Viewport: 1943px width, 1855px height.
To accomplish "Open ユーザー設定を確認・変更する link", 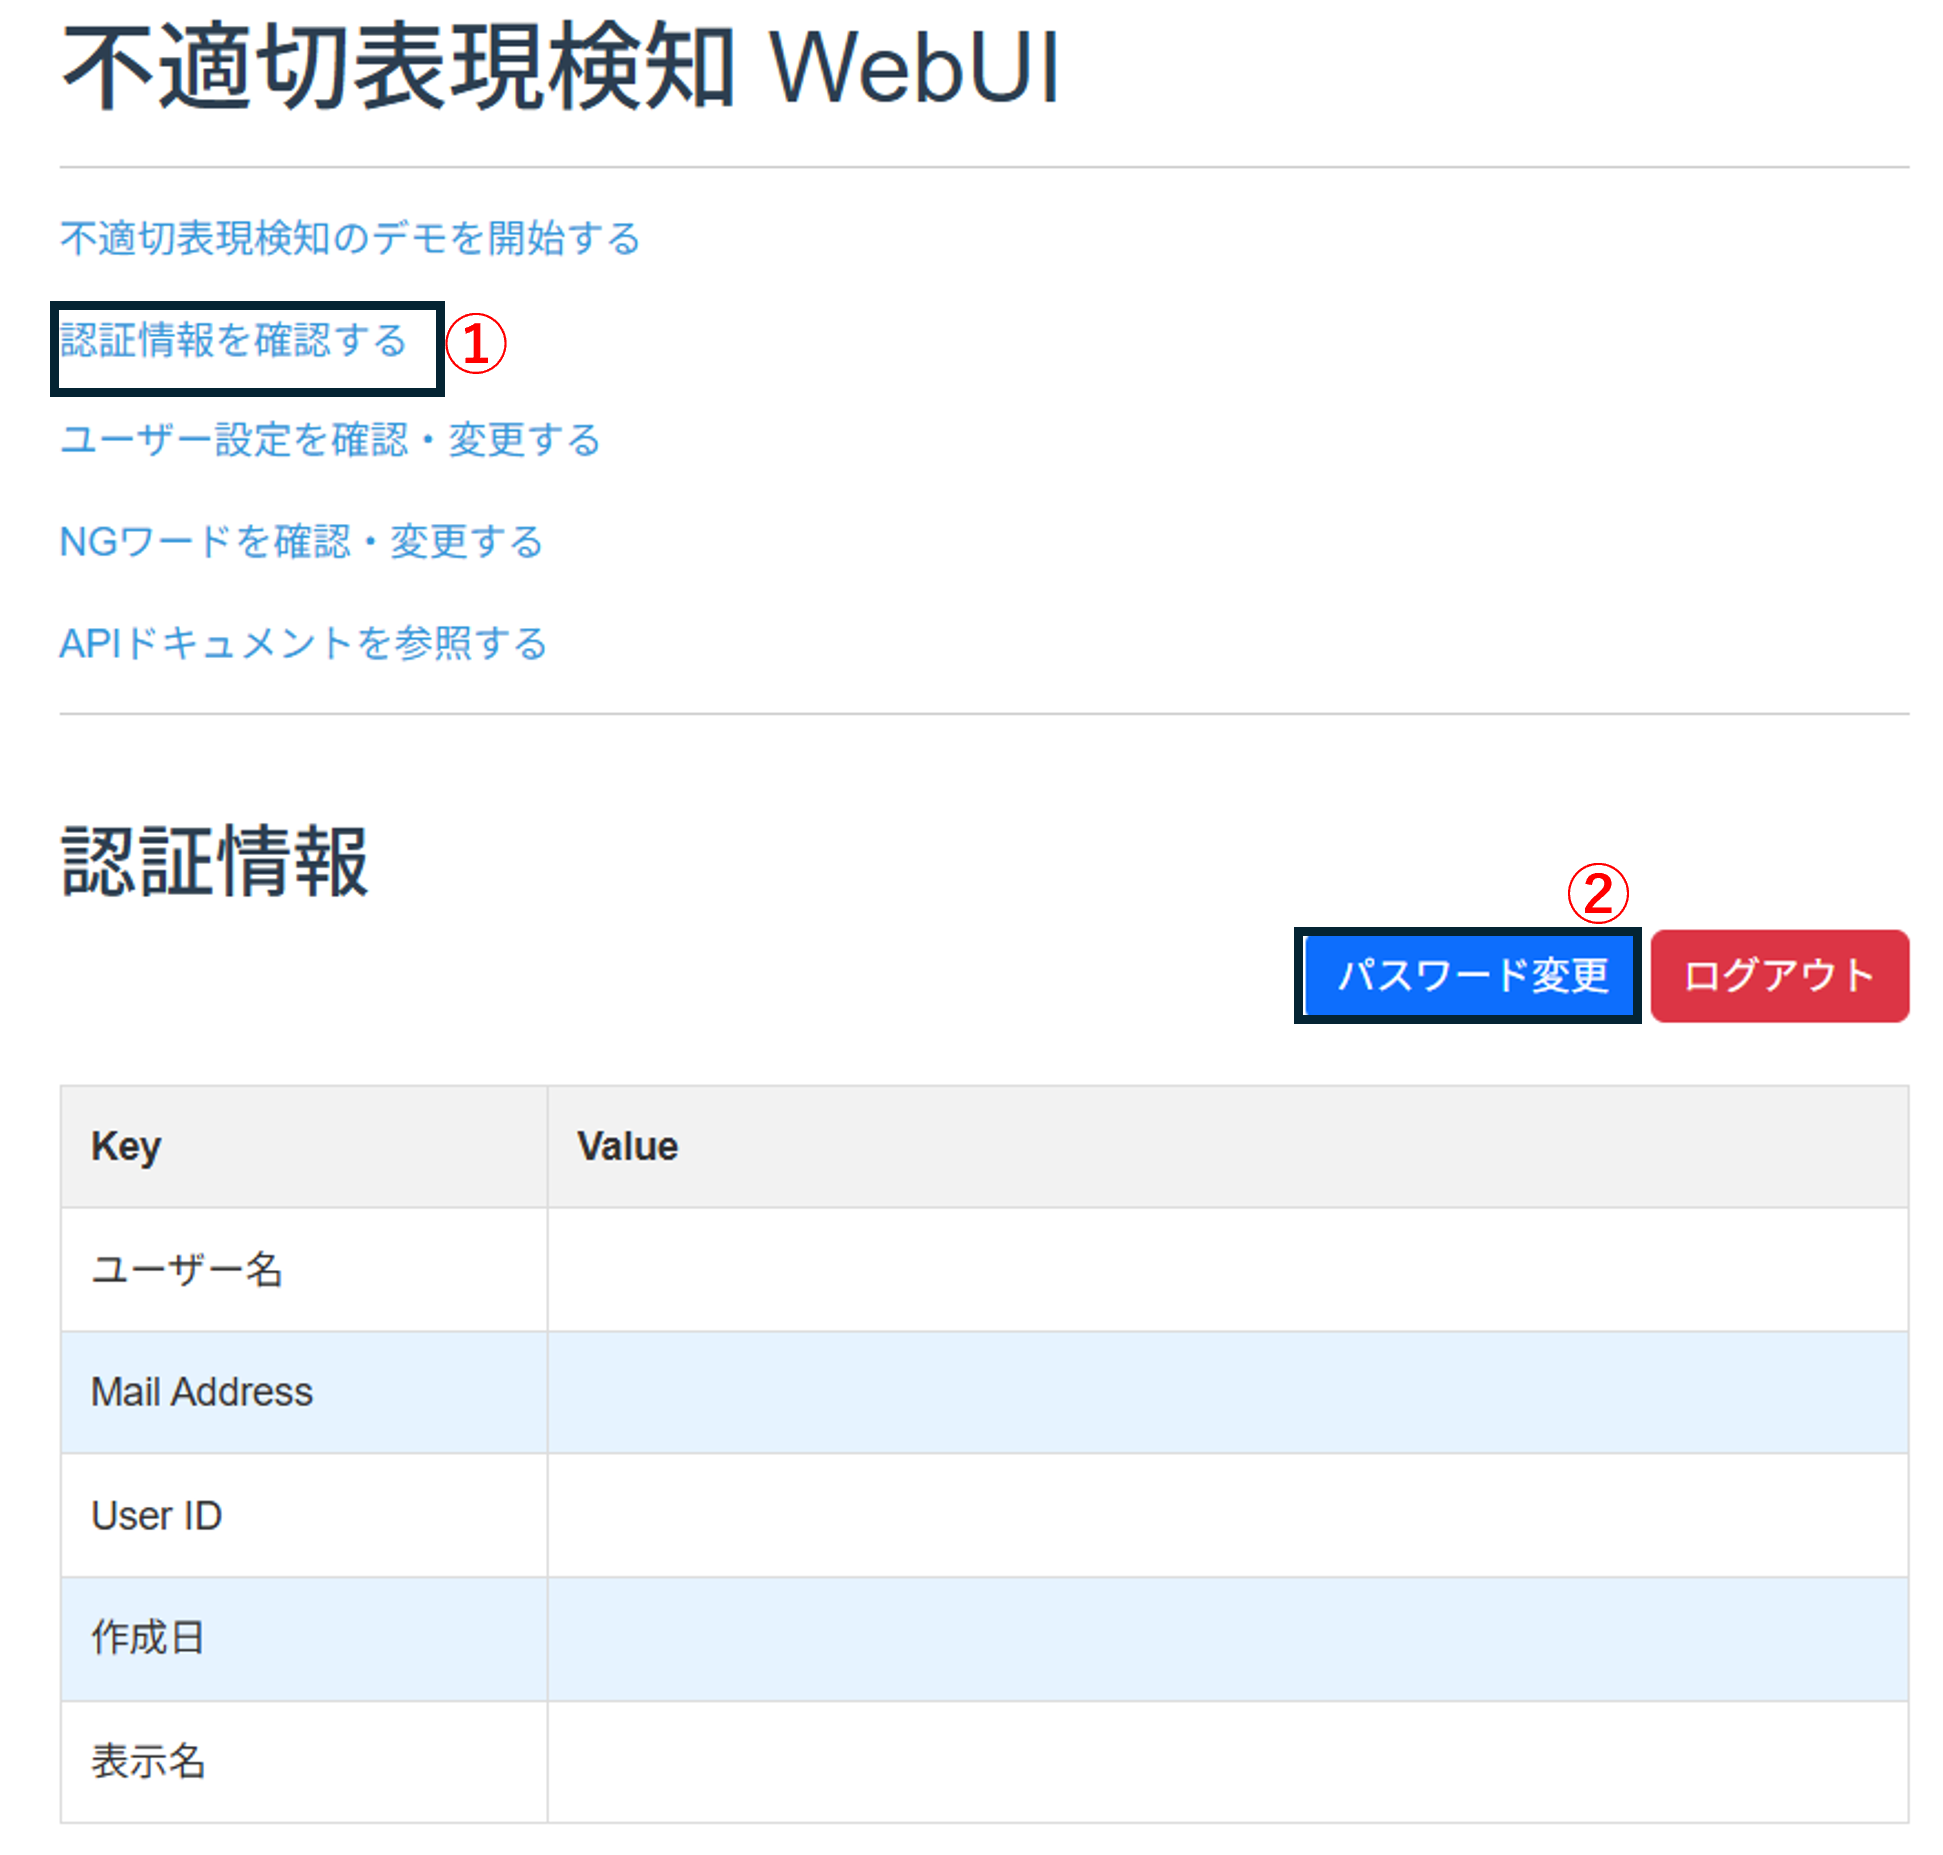I will point(330,440).
